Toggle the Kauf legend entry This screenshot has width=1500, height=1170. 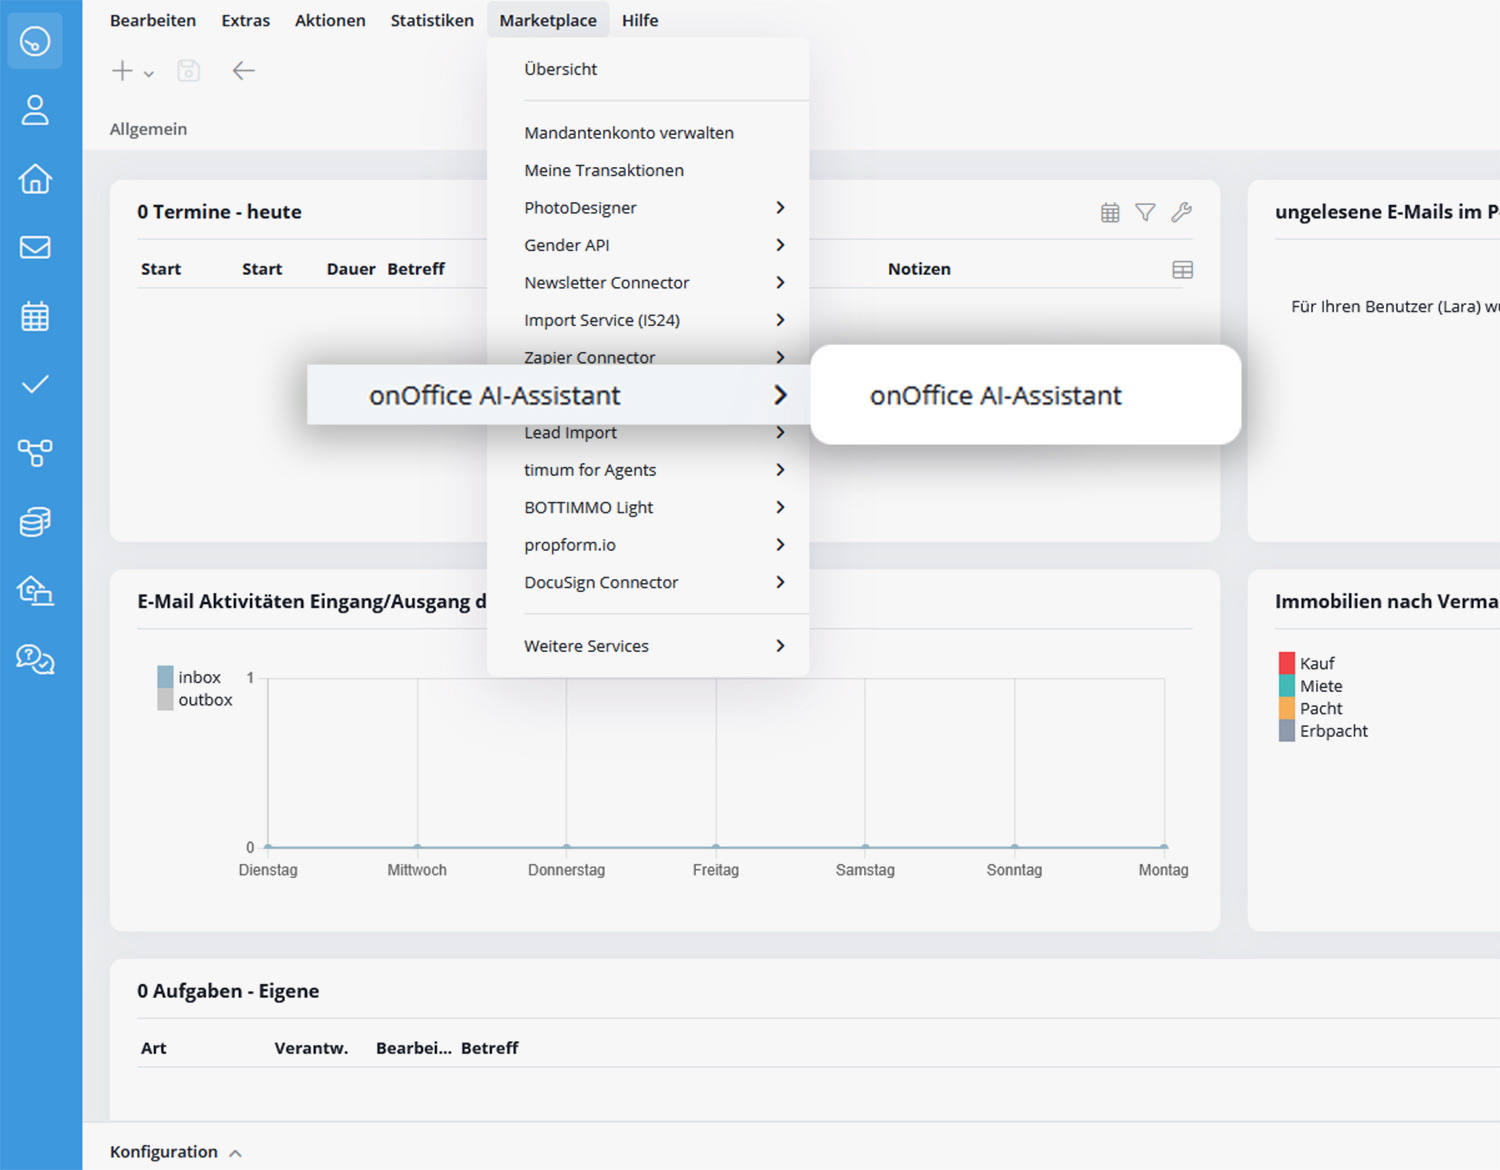(x=1316, y=663)
